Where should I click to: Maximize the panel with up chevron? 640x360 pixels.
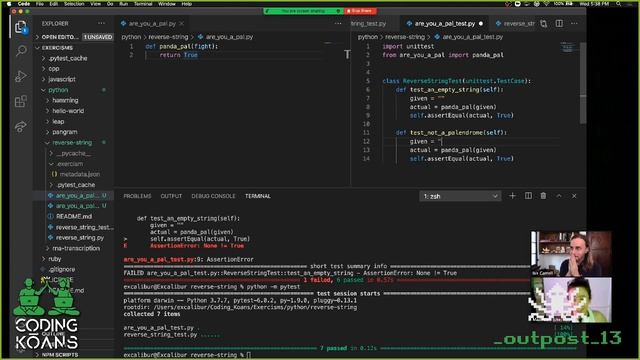coord(559,196)
